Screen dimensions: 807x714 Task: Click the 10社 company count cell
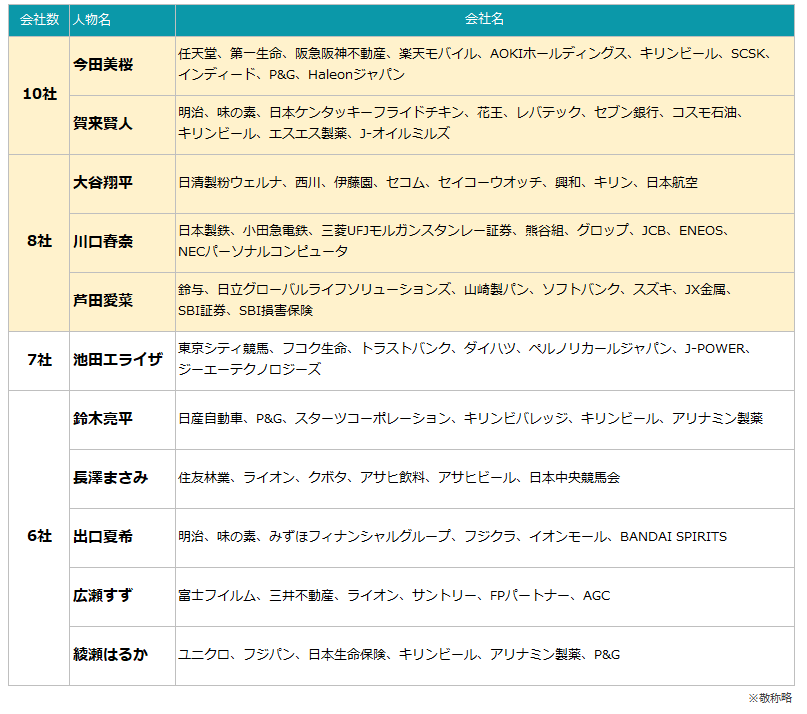[39, 94]
